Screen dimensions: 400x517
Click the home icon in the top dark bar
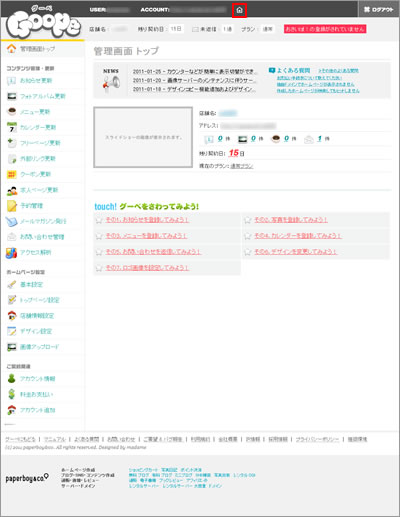click(x=239, y=10)
